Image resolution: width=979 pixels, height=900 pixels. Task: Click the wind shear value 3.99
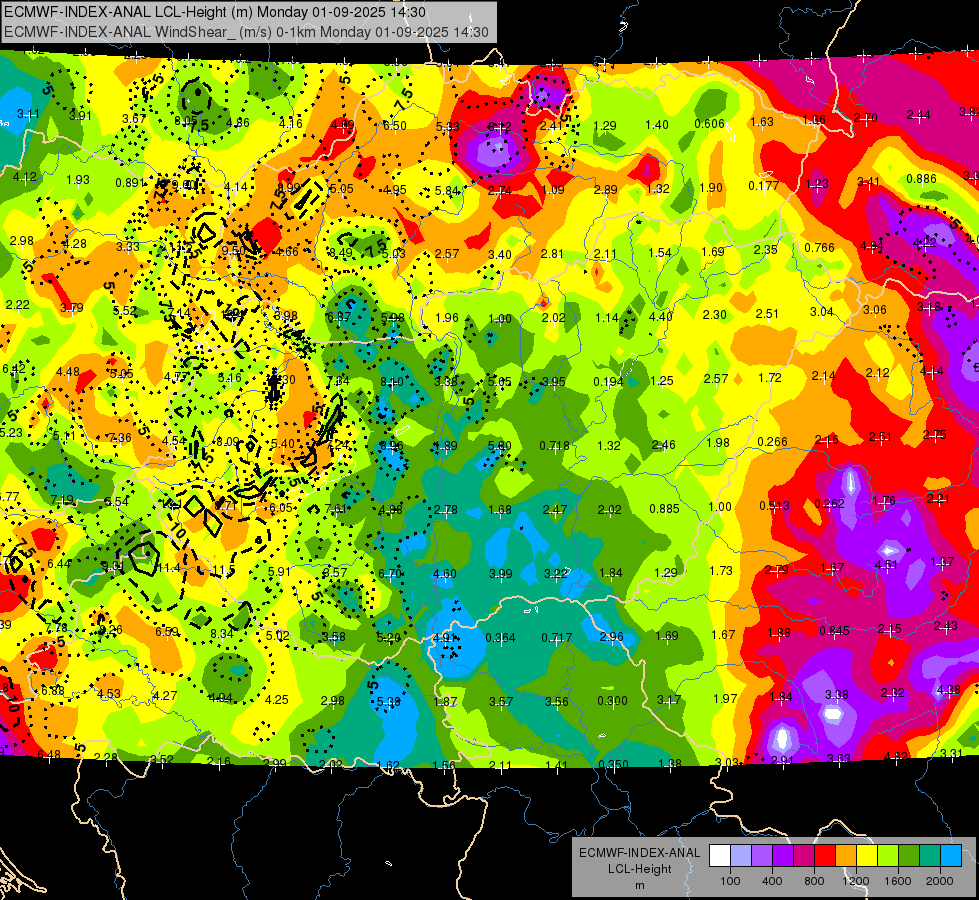[500, 573]
